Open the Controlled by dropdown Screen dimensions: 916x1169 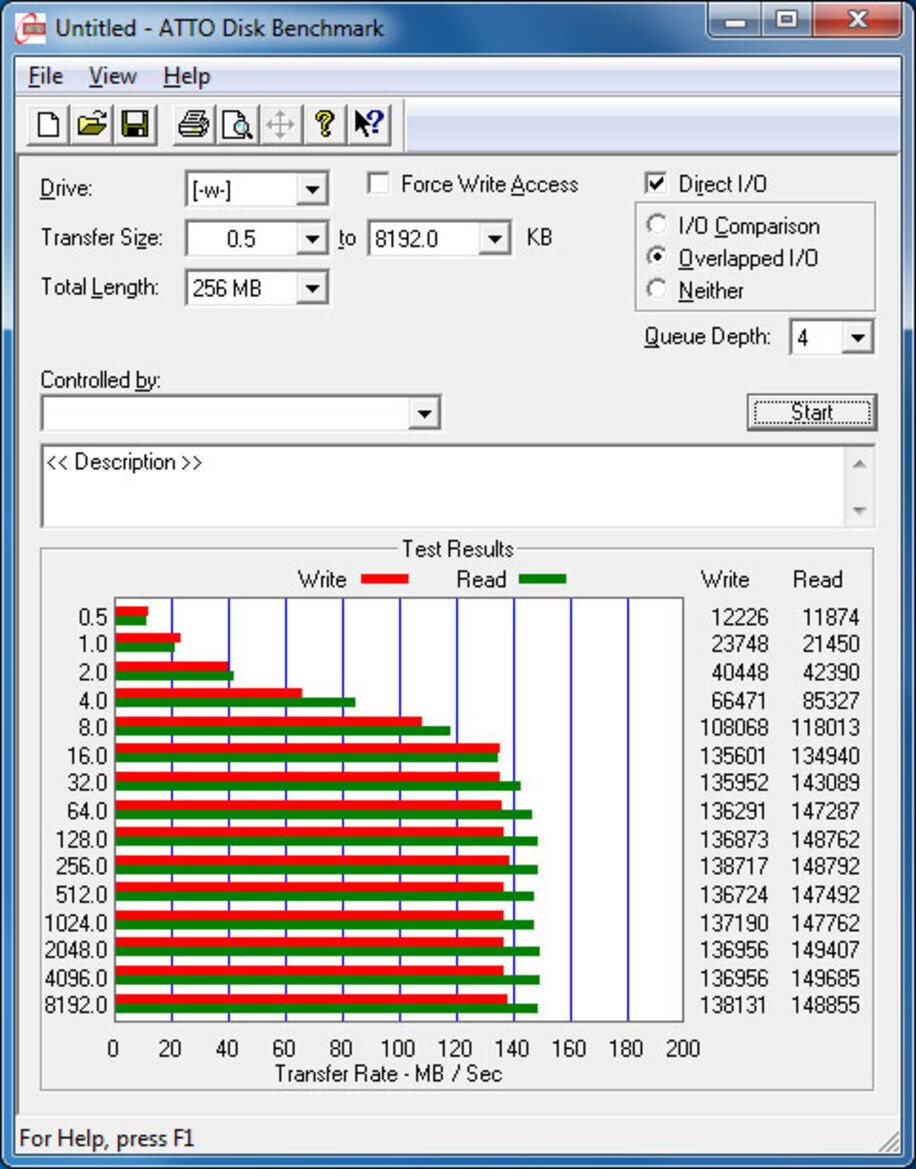424,413
